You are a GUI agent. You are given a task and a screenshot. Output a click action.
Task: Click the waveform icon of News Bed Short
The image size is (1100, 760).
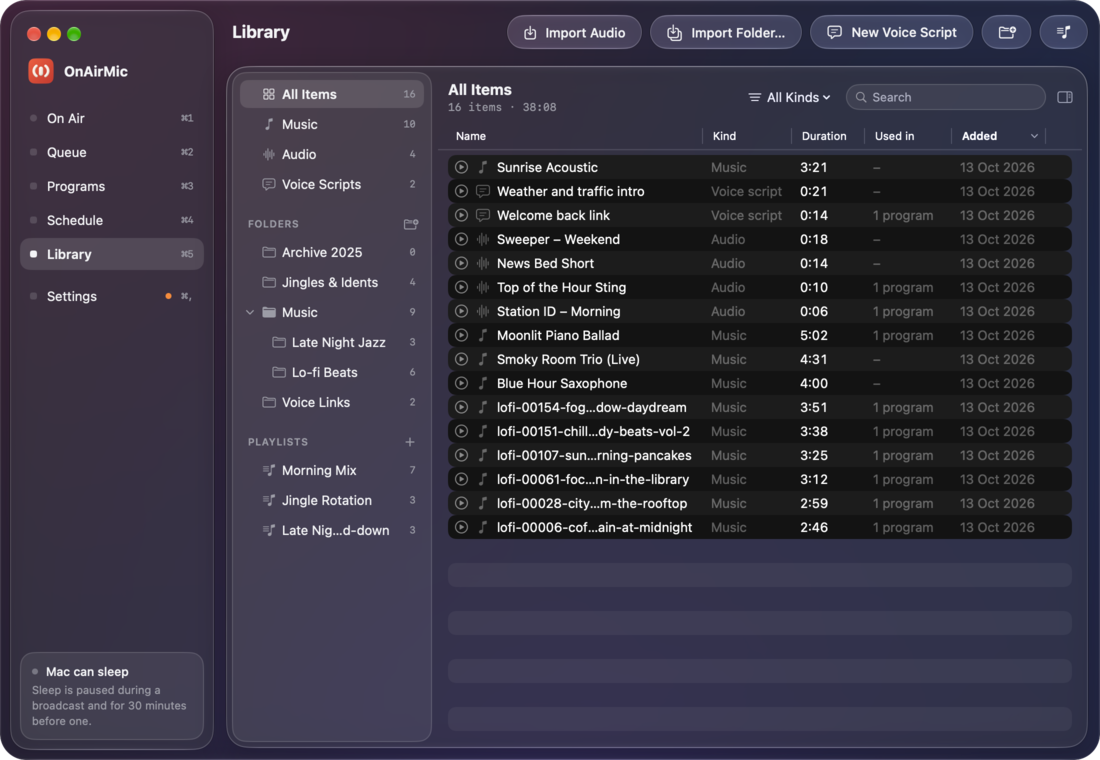(483, 263)
